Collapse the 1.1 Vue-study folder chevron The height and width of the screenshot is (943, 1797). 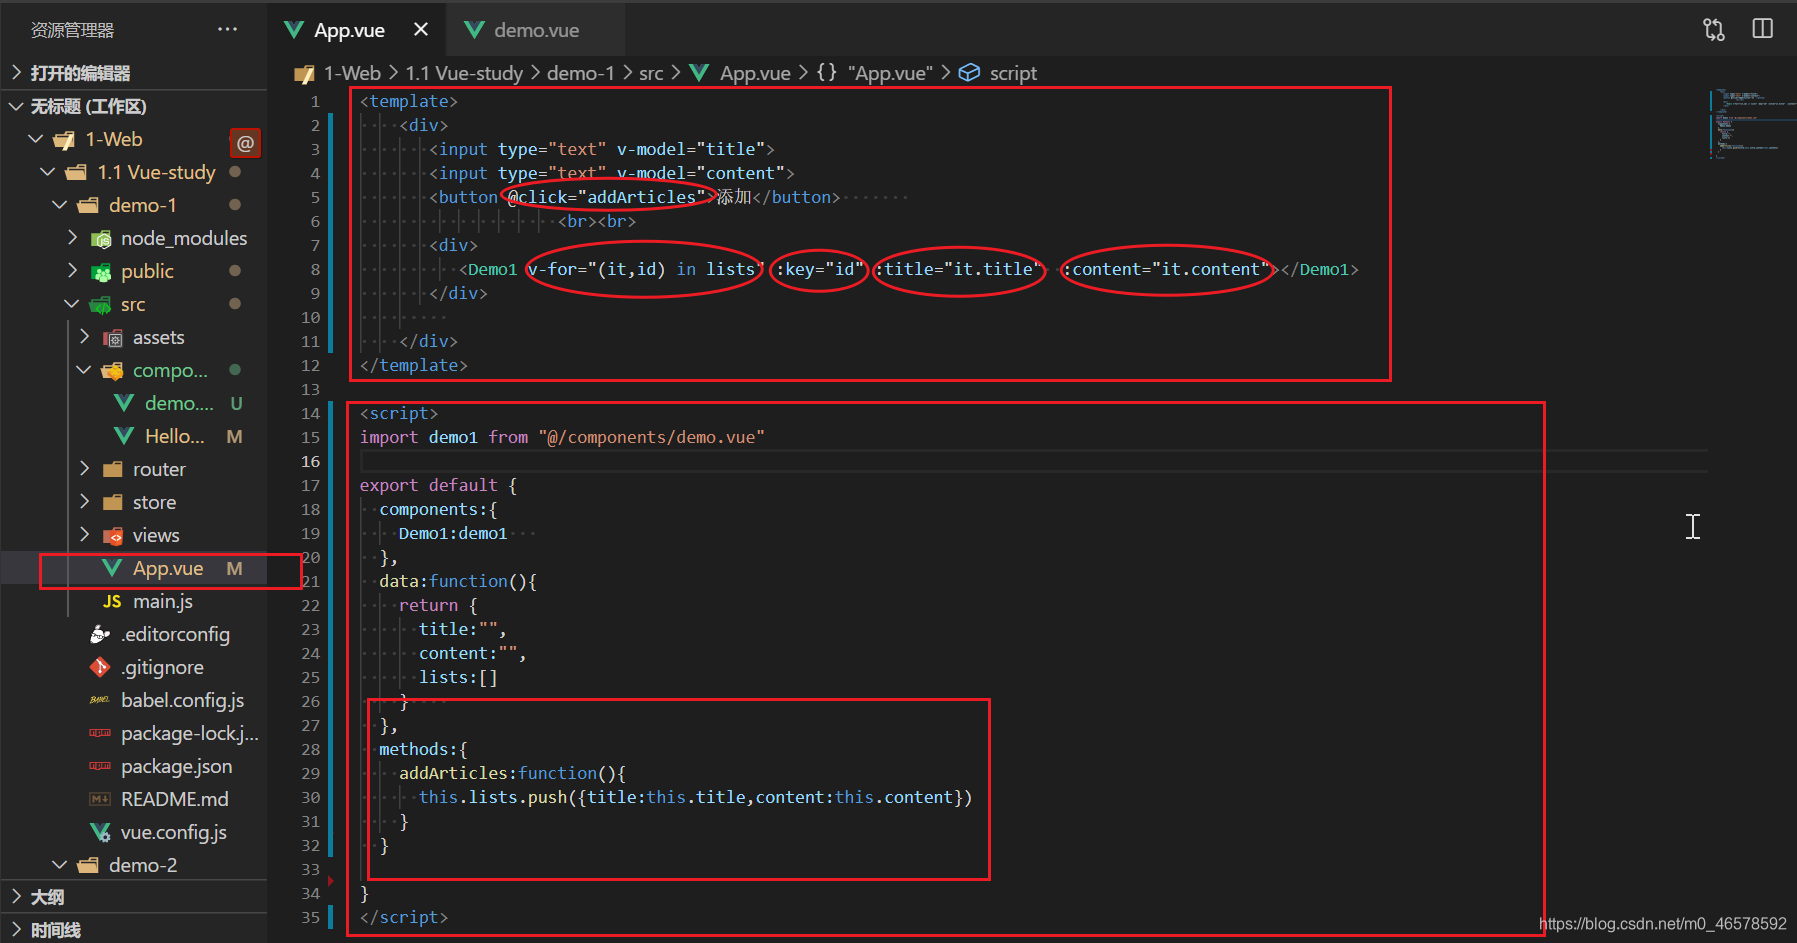click(x=48, y=172)
